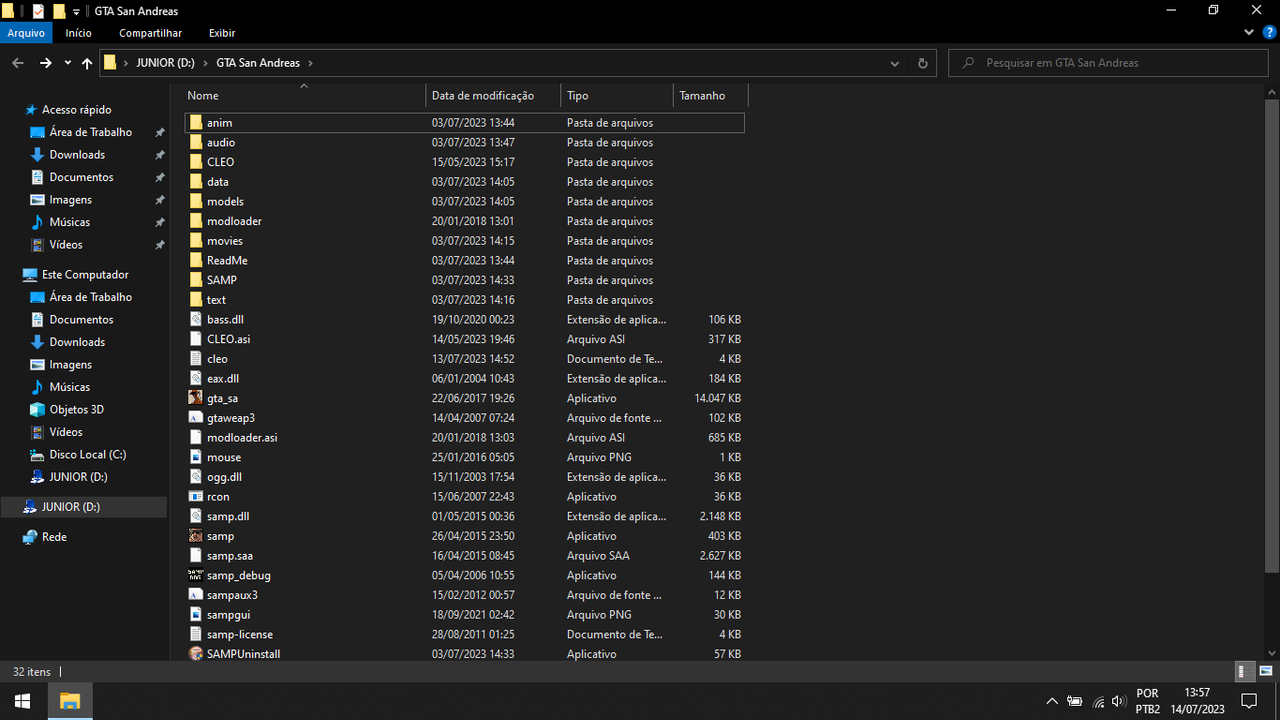The height and width of the screenshot is (720, 1280).
Task: Expand the ribbon with the chevron
Action: coord(1248,33)
